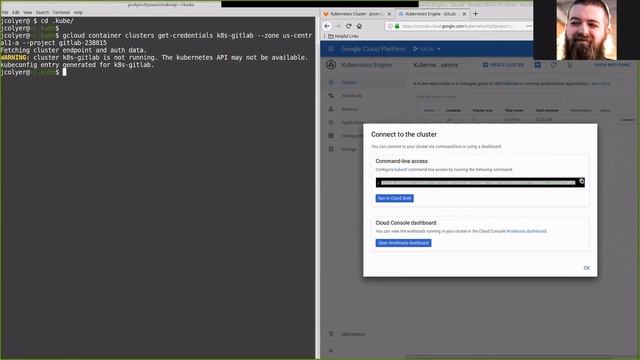Open the terminal Edit menu
Image resolution: width=640 pixels, height=360 pixels.
coord(16,13)
